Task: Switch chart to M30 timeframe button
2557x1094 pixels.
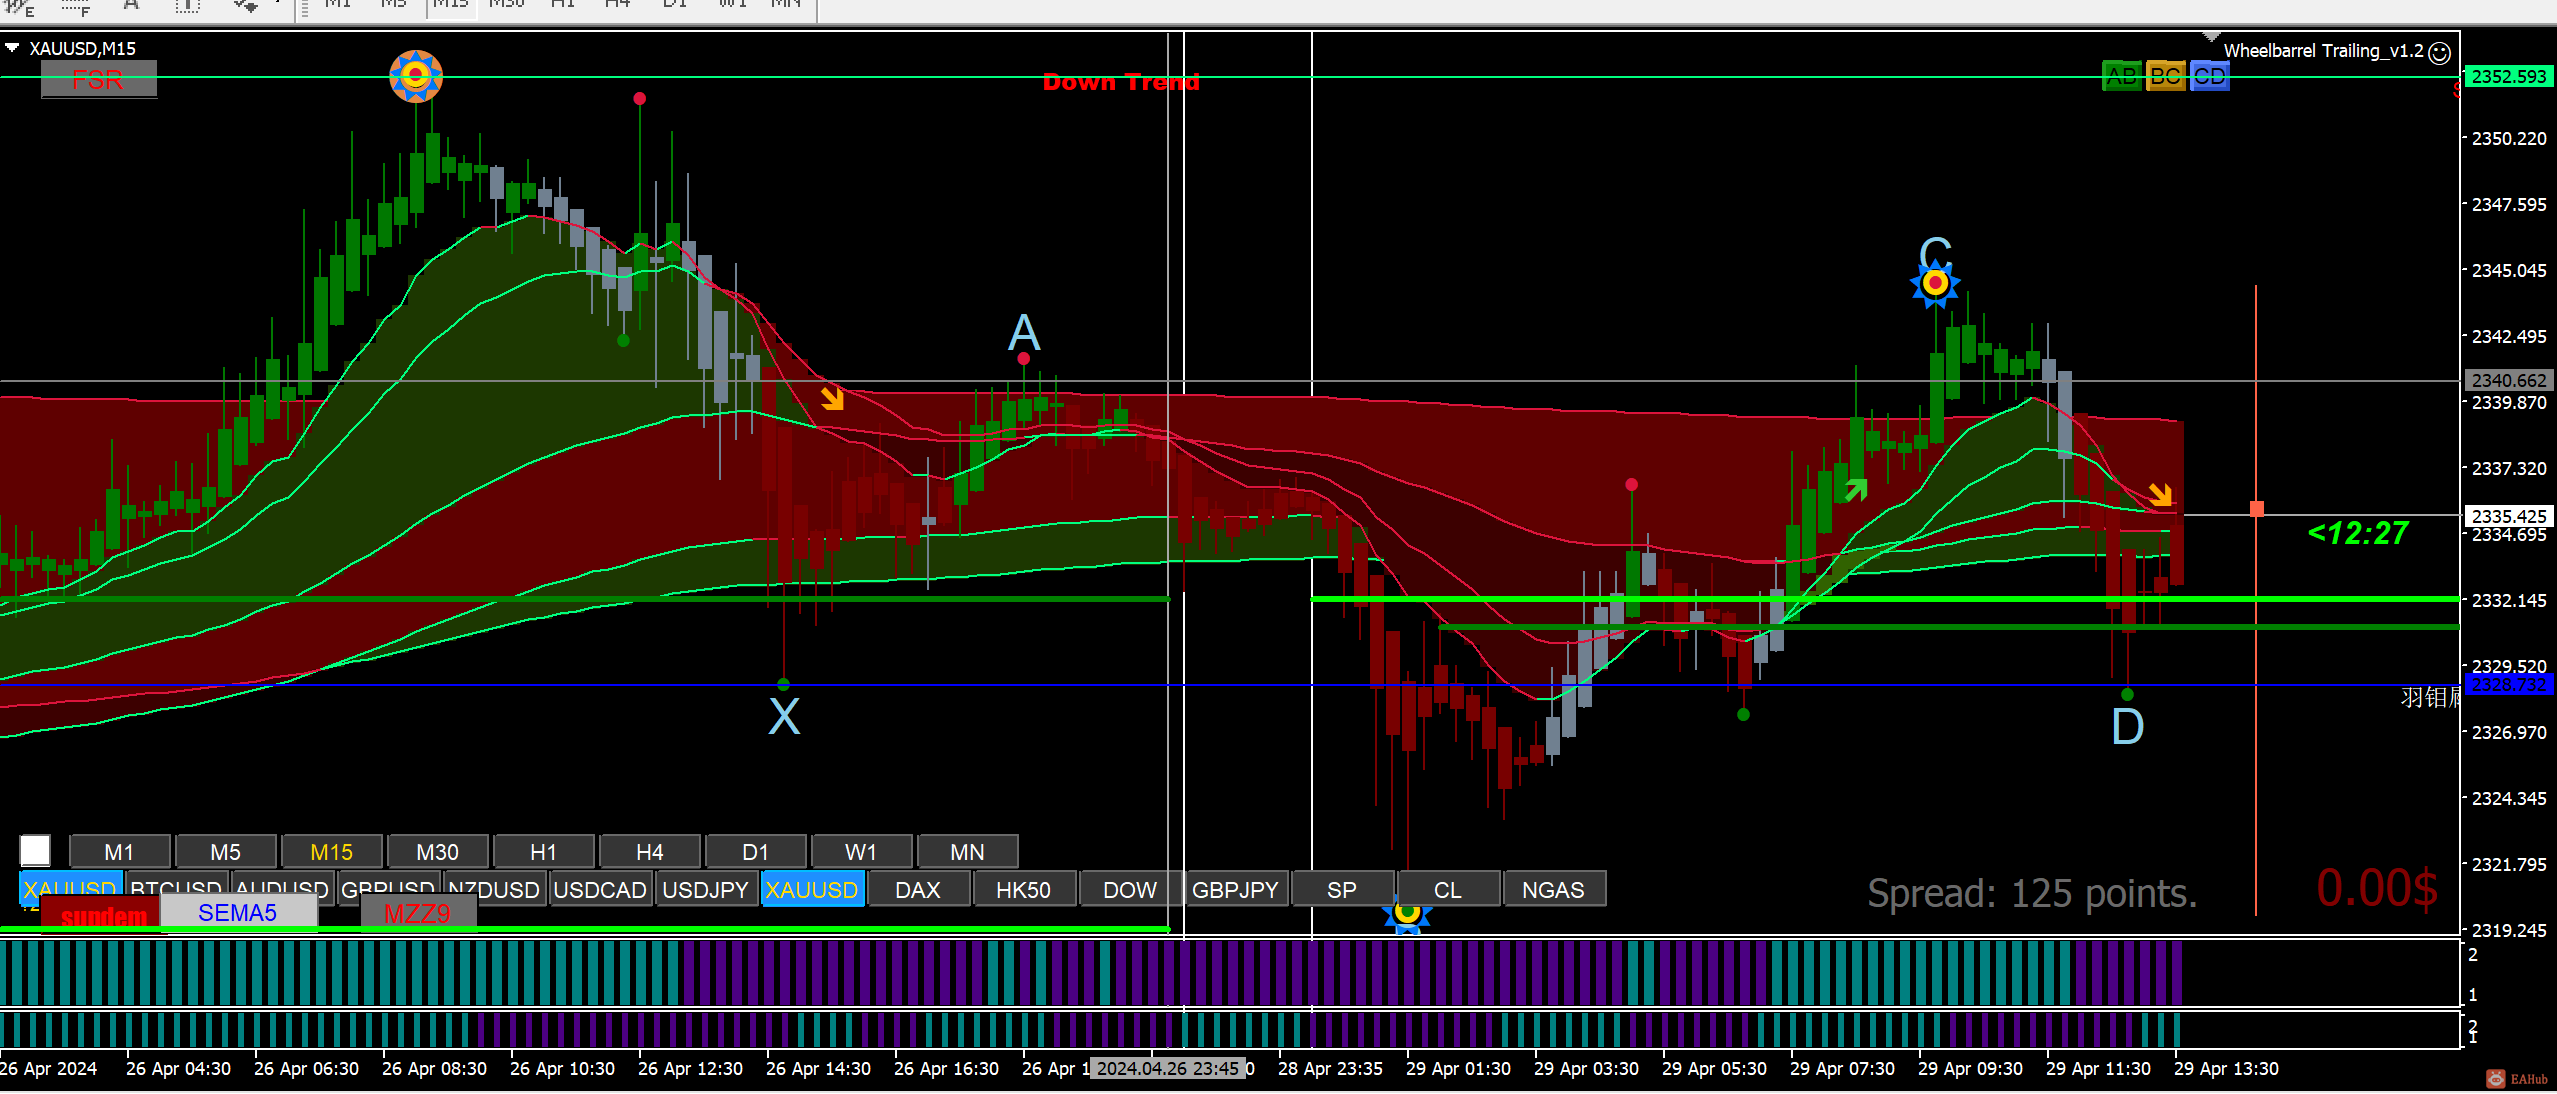Action: coord(437,852)
